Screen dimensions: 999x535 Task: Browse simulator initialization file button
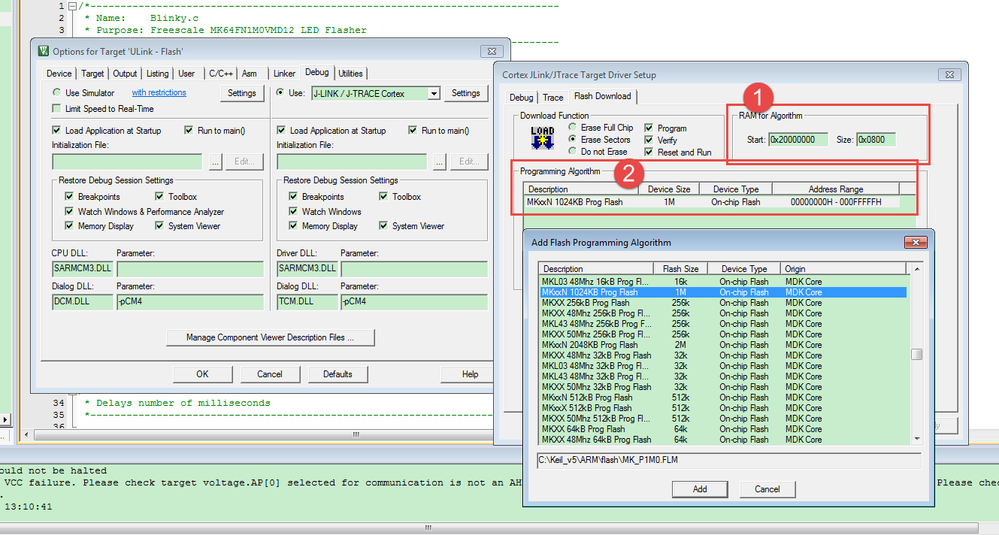pyautogui.click(x=215, y=162)
